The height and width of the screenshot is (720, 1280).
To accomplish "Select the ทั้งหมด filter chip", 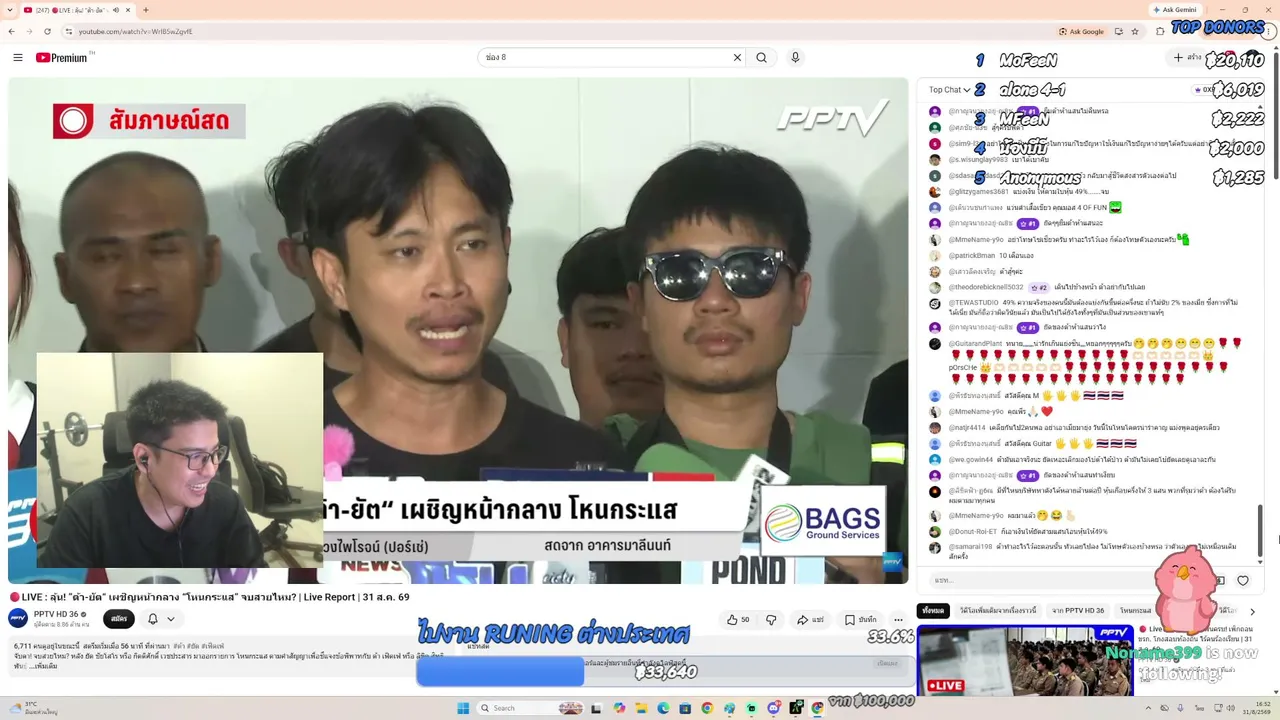I will pyautogui.click(x=933, y=610).
